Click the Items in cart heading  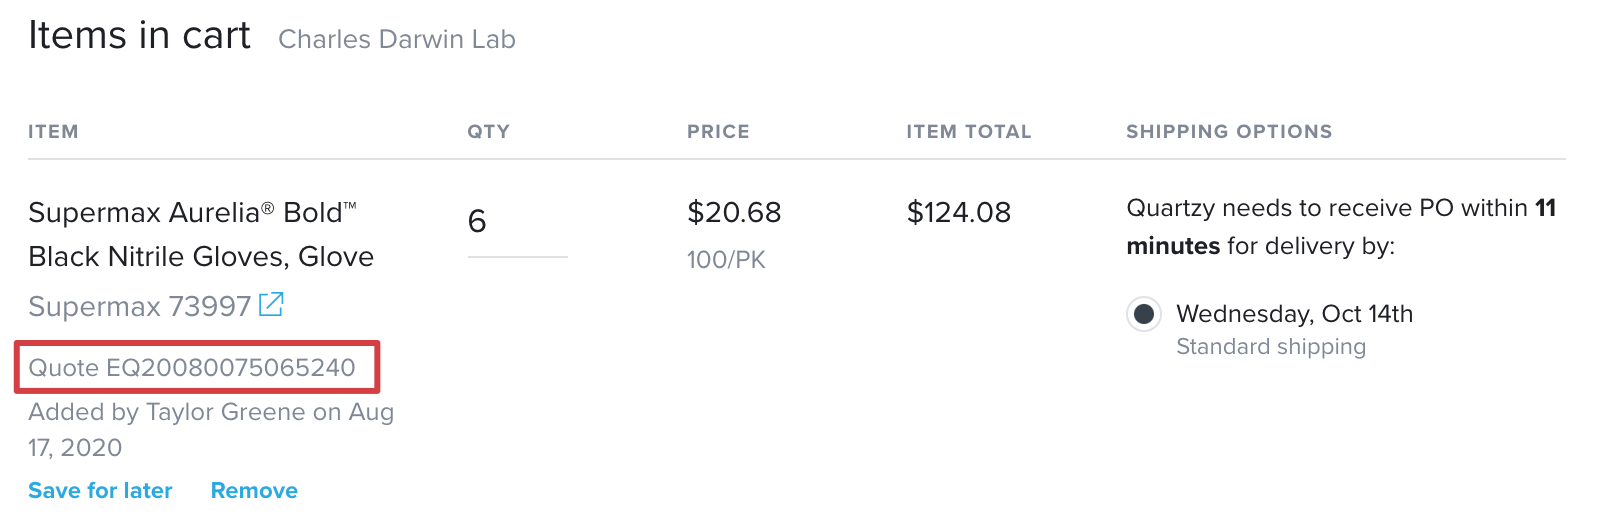pyautogui.click(x=139, y=35)
